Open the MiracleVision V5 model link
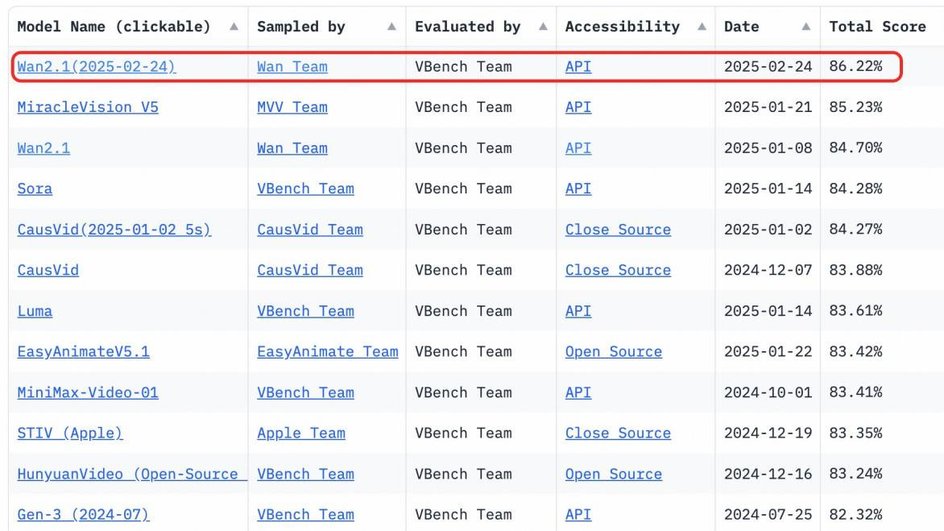 88,107
